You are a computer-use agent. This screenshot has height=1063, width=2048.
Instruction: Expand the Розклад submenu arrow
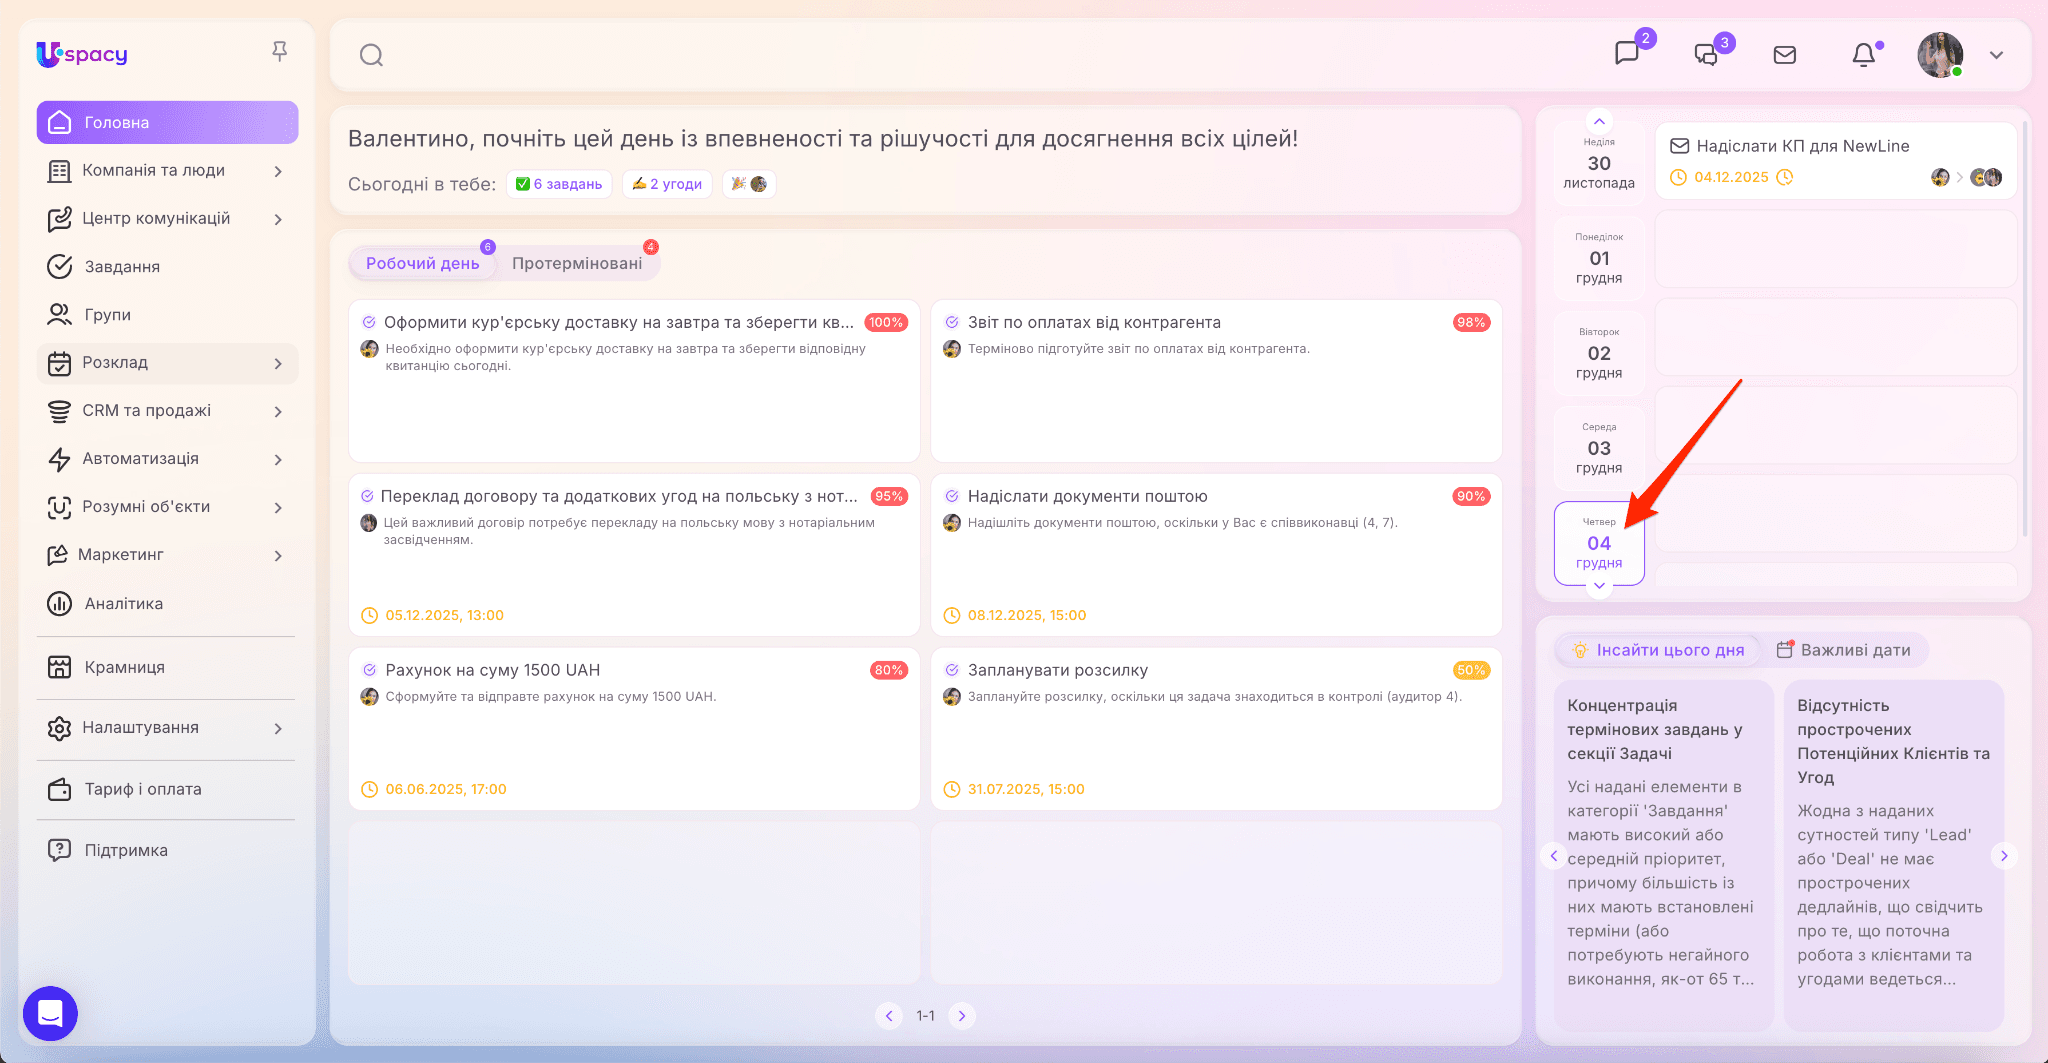(x=278, y=363)
